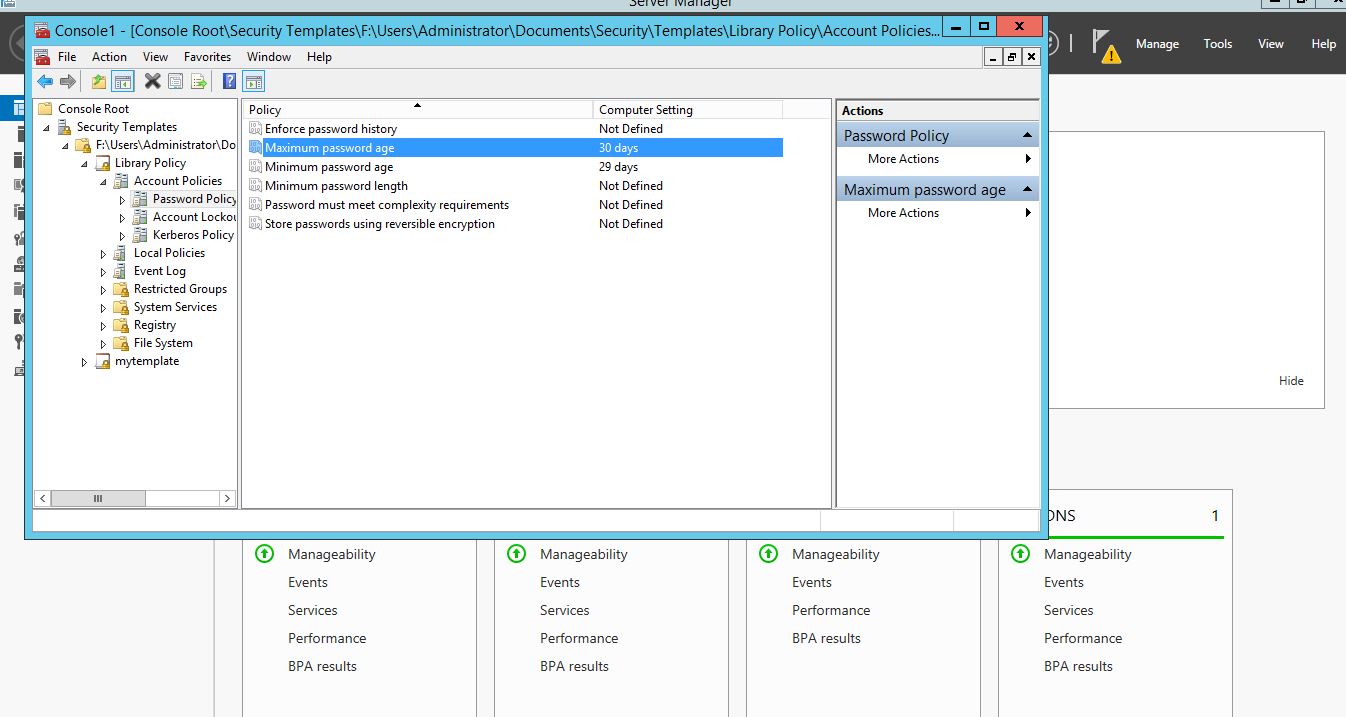
Task: Click the Delete X toolbar icon
Action: click(x=152, y=82)
